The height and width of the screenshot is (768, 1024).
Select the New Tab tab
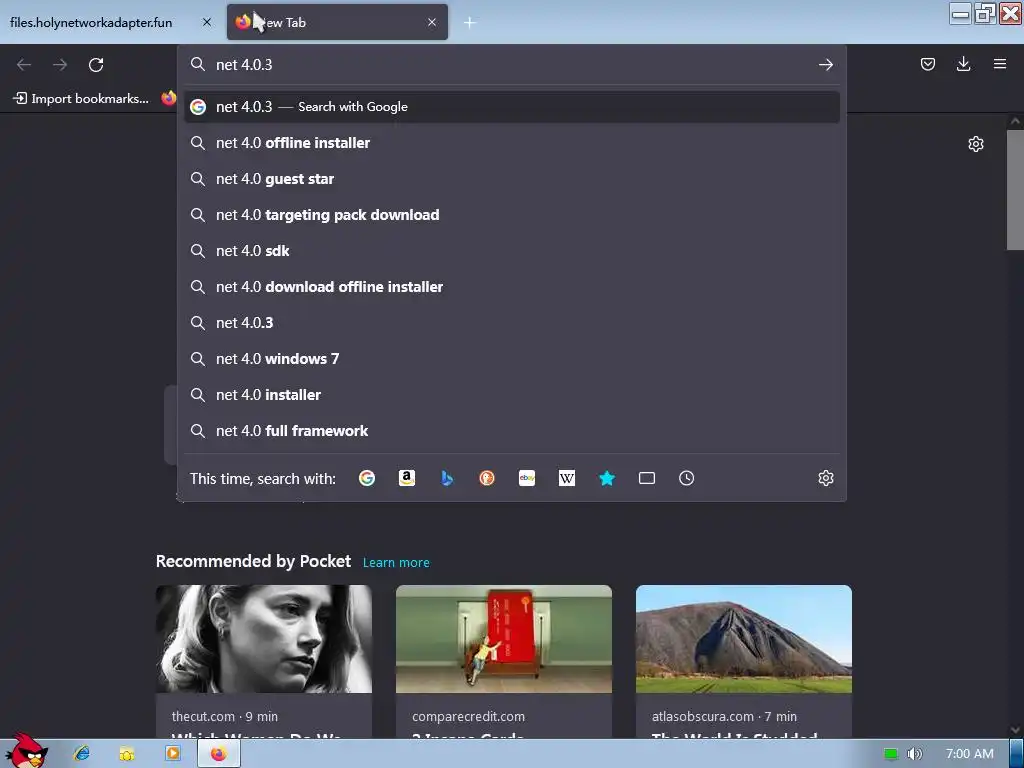(x=337, y=22)
